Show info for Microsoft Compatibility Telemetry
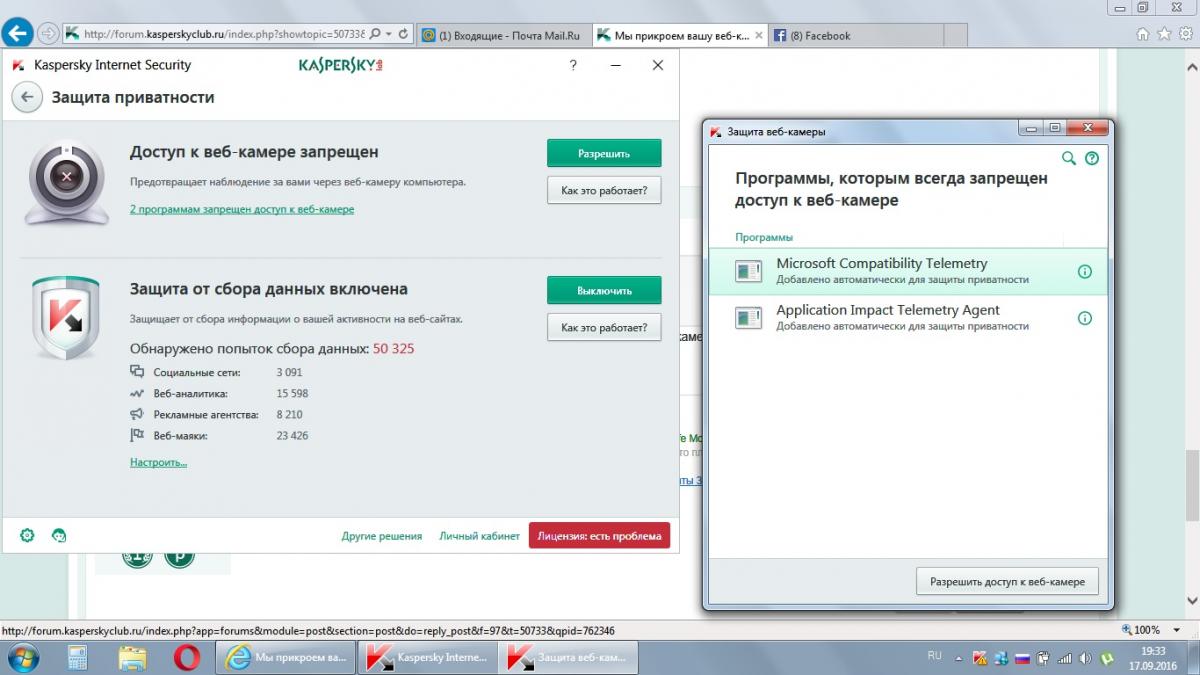 pos(1085,271)
